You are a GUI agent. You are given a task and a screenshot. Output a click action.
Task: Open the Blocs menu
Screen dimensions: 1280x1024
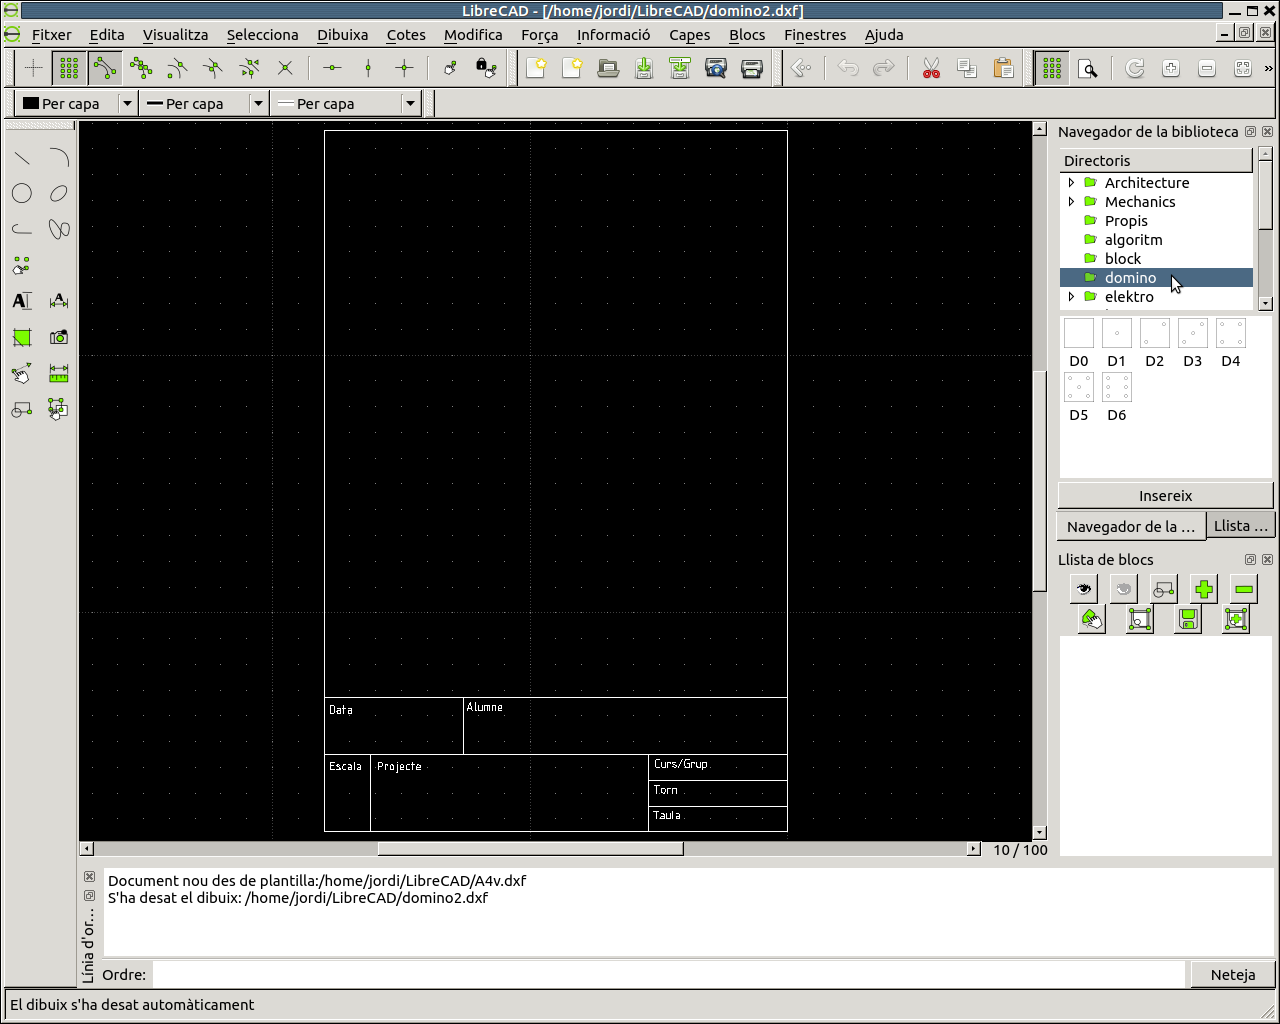tap(747, 35)
